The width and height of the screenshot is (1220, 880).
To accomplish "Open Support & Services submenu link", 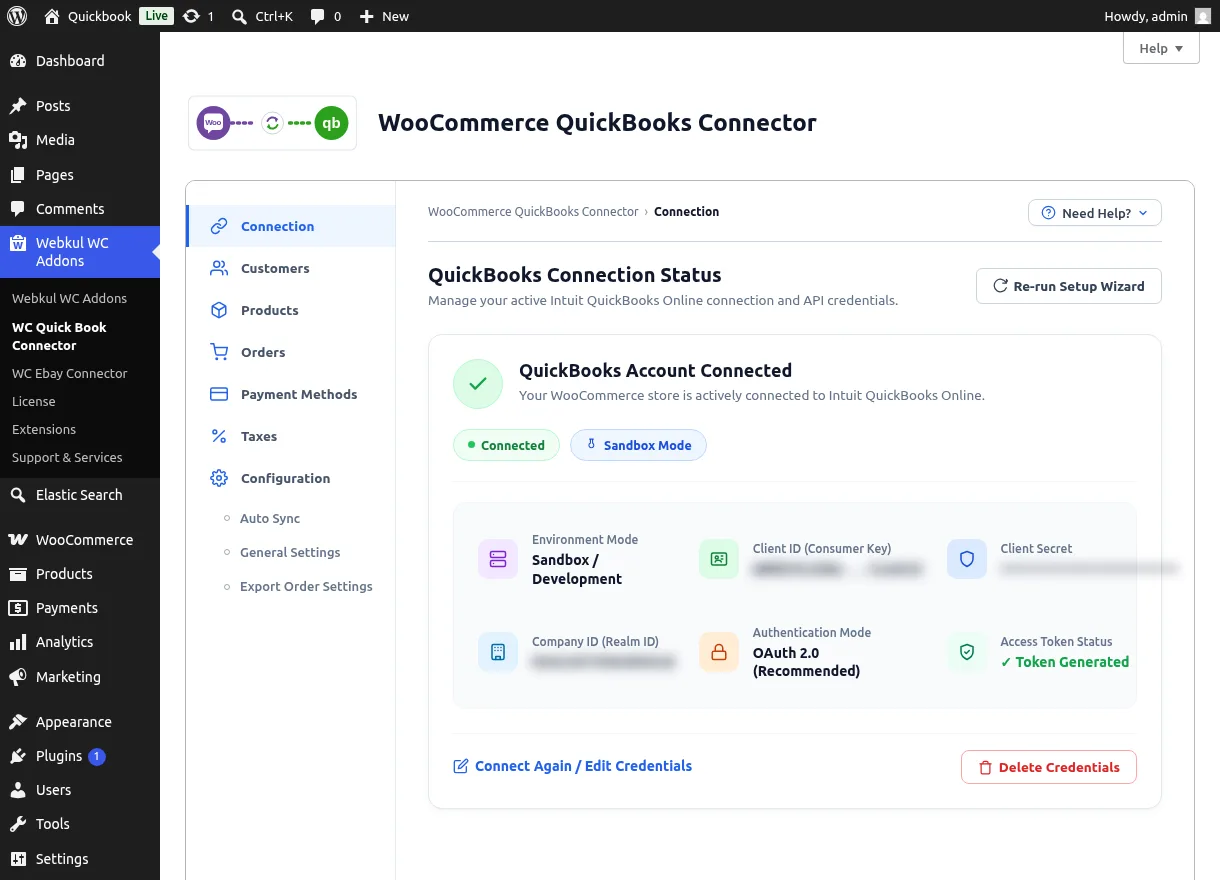I will click(67, 457).
